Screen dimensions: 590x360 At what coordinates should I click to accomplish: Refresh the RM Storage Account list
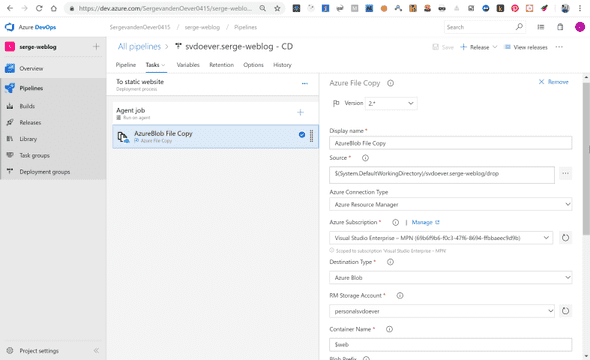[x=565, y=311]
